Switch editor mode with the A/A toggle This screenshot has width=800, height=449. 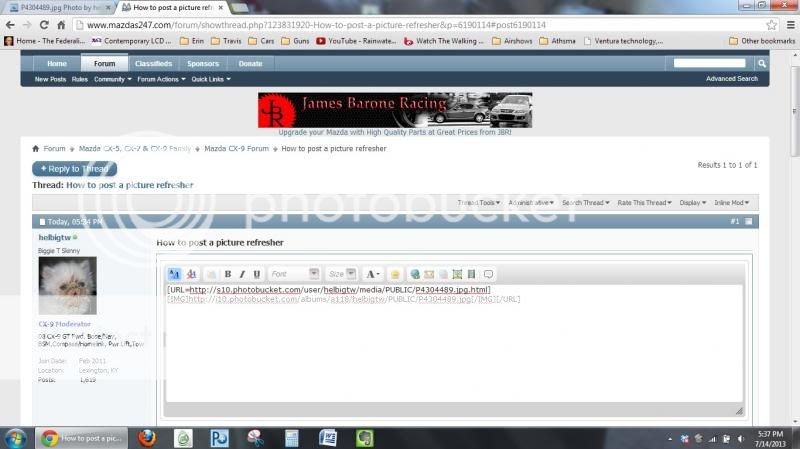pos(175,274)
